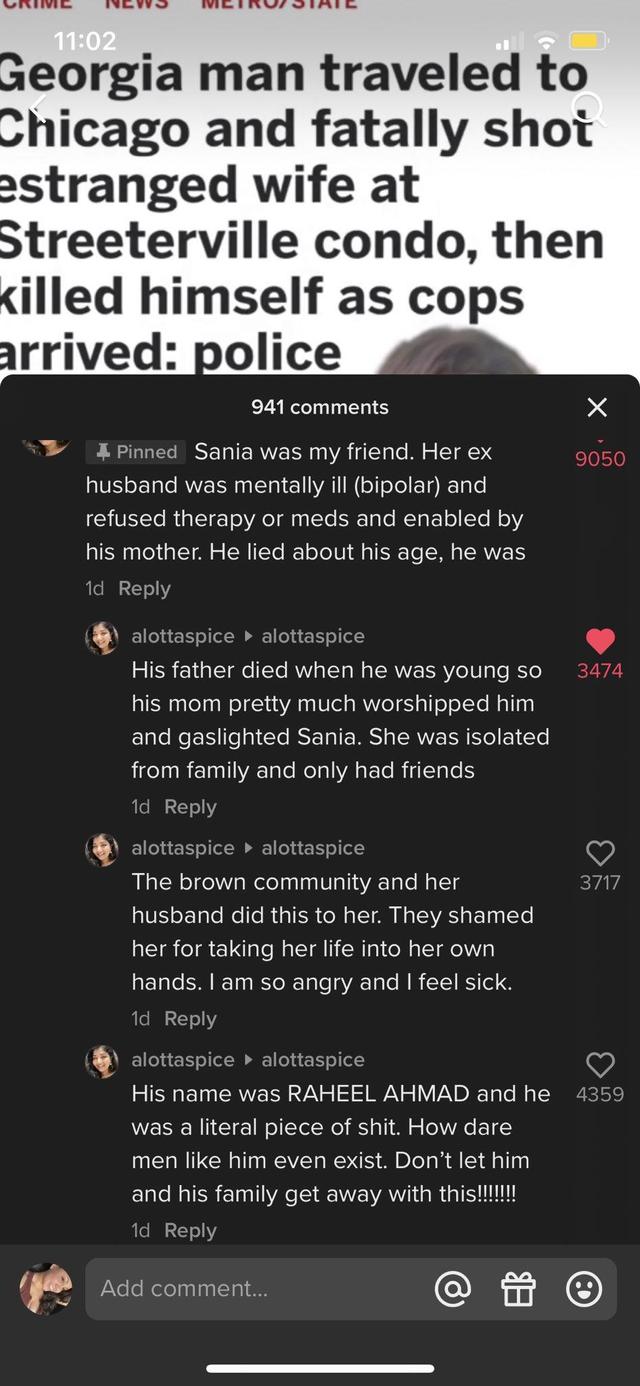Screen dimensions: 640x1386
Task: Open alottaspice profile from first reply username
Action: pos(183,636)
